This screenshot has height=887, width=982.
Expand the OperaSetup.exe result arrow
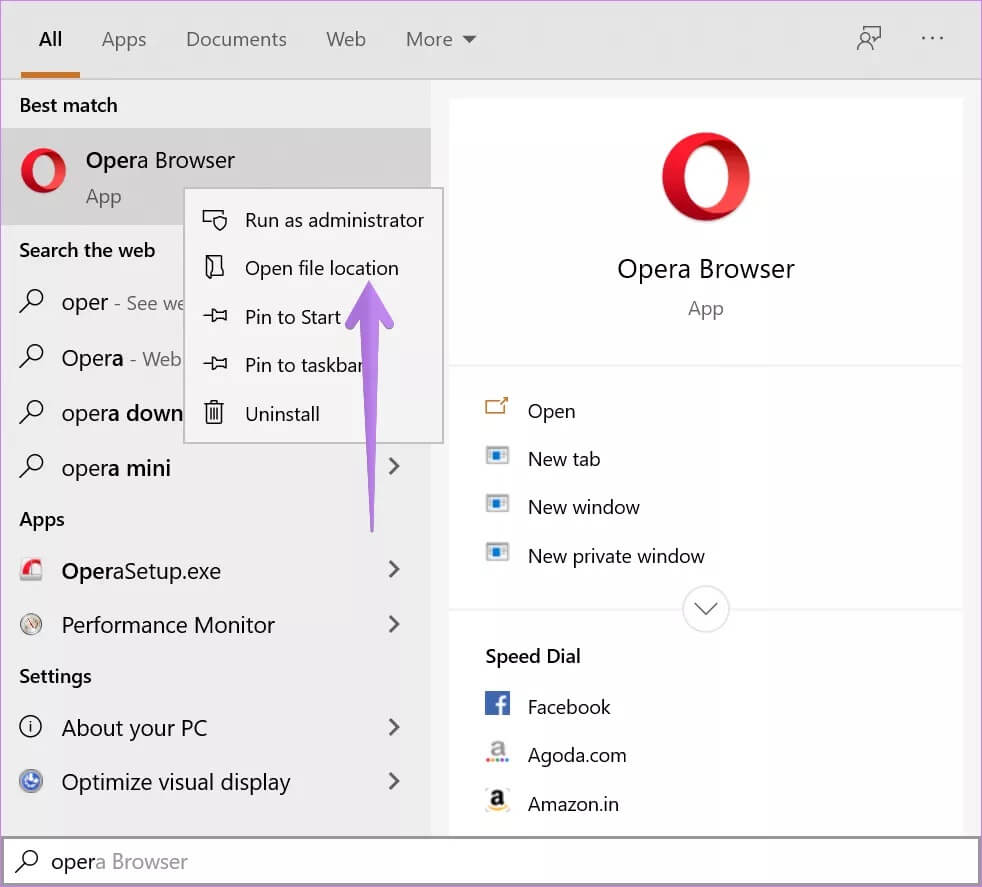click(x=393, y=569)
